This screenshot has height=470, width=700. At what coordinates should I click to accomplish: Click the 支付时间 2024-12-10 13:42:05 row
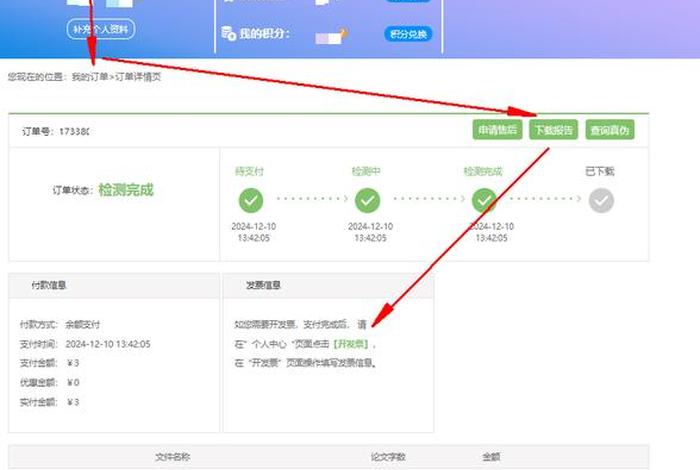pyautogui.click(x=85, y=344)
